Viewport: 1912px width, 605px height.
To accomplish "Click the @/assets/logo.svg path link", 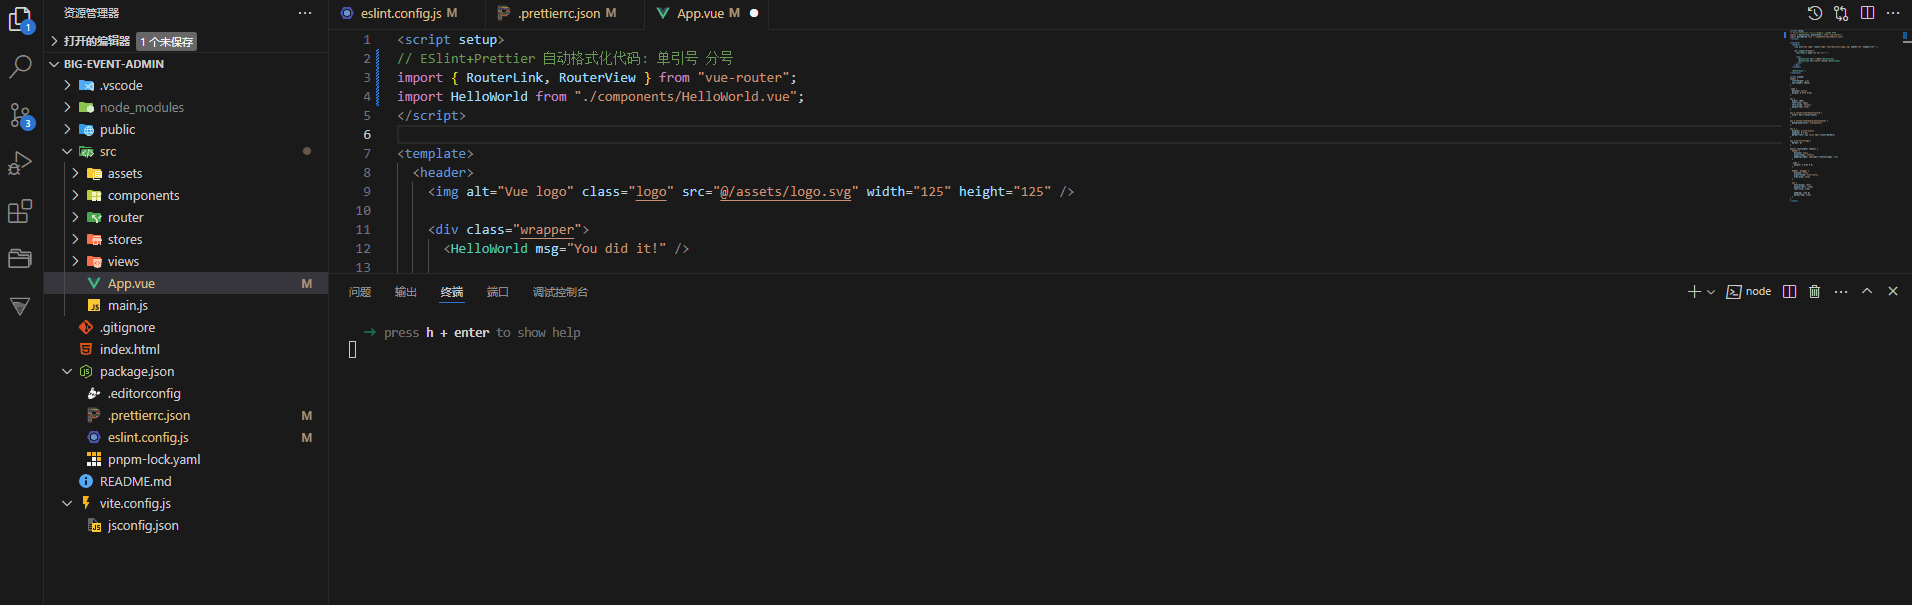I will [786, 192].
